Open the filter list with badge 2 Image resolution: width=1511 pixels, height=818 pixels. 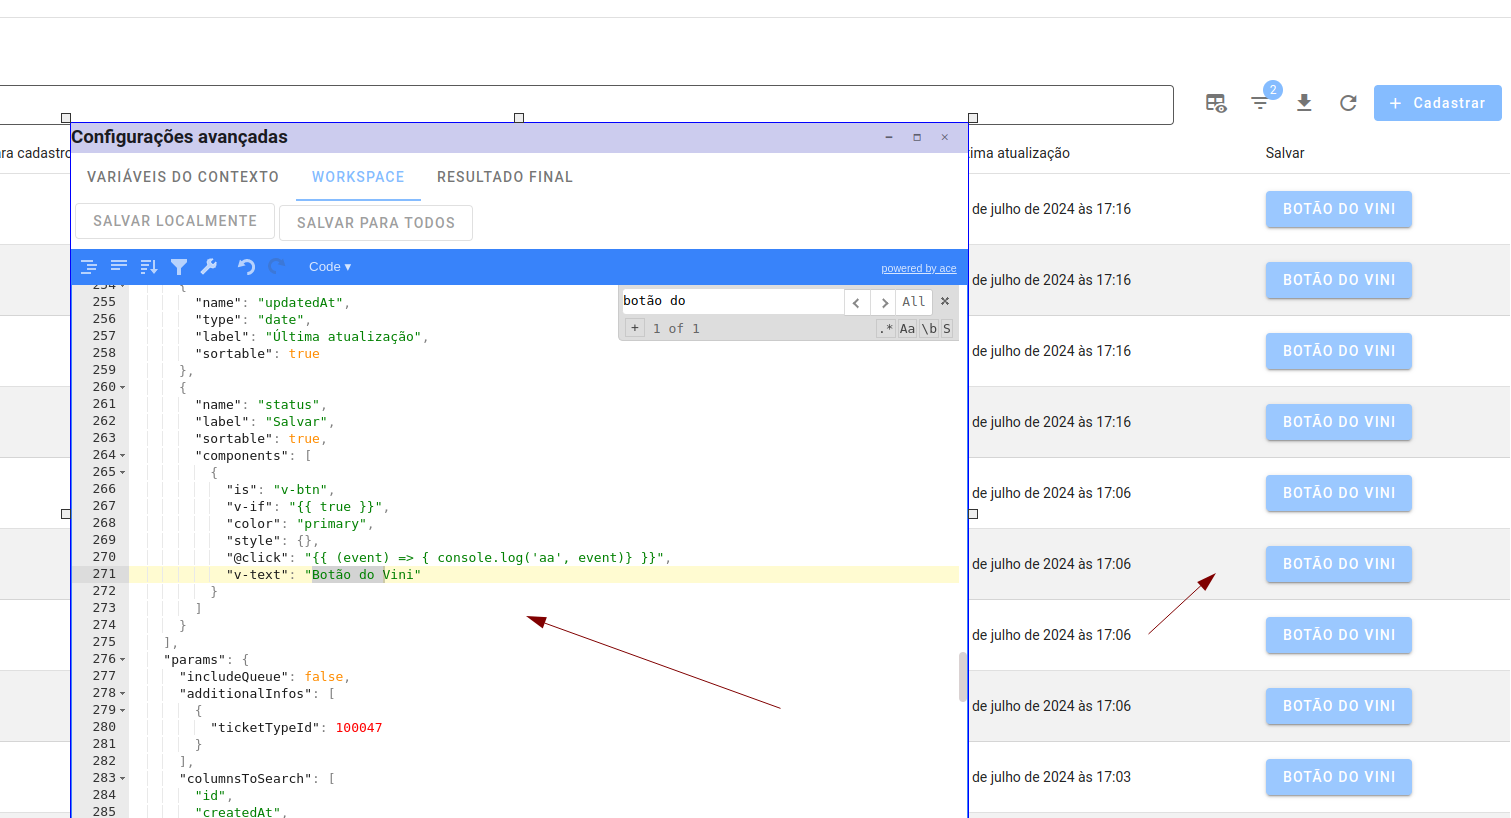(1261, 101)
